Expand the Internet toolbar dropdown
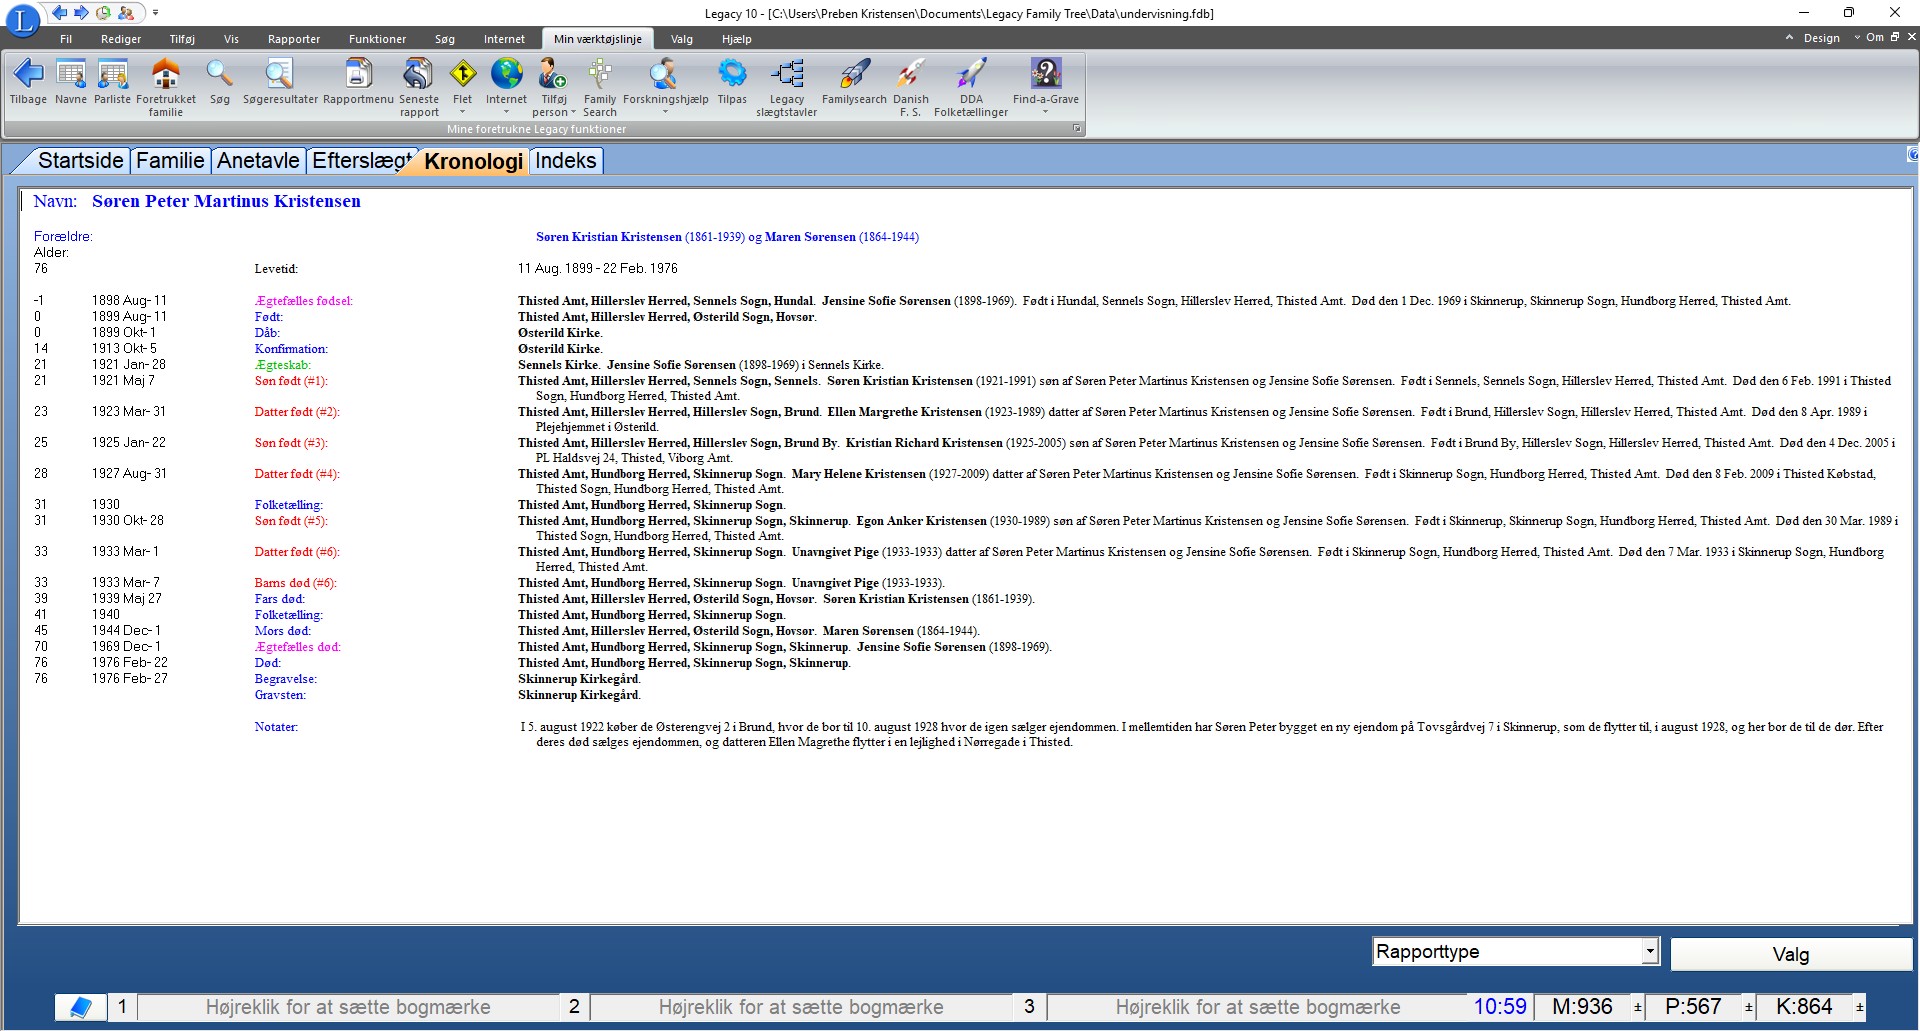Screen dimensions: 1920x1031 pyautogui.click(x=506, y=112)
